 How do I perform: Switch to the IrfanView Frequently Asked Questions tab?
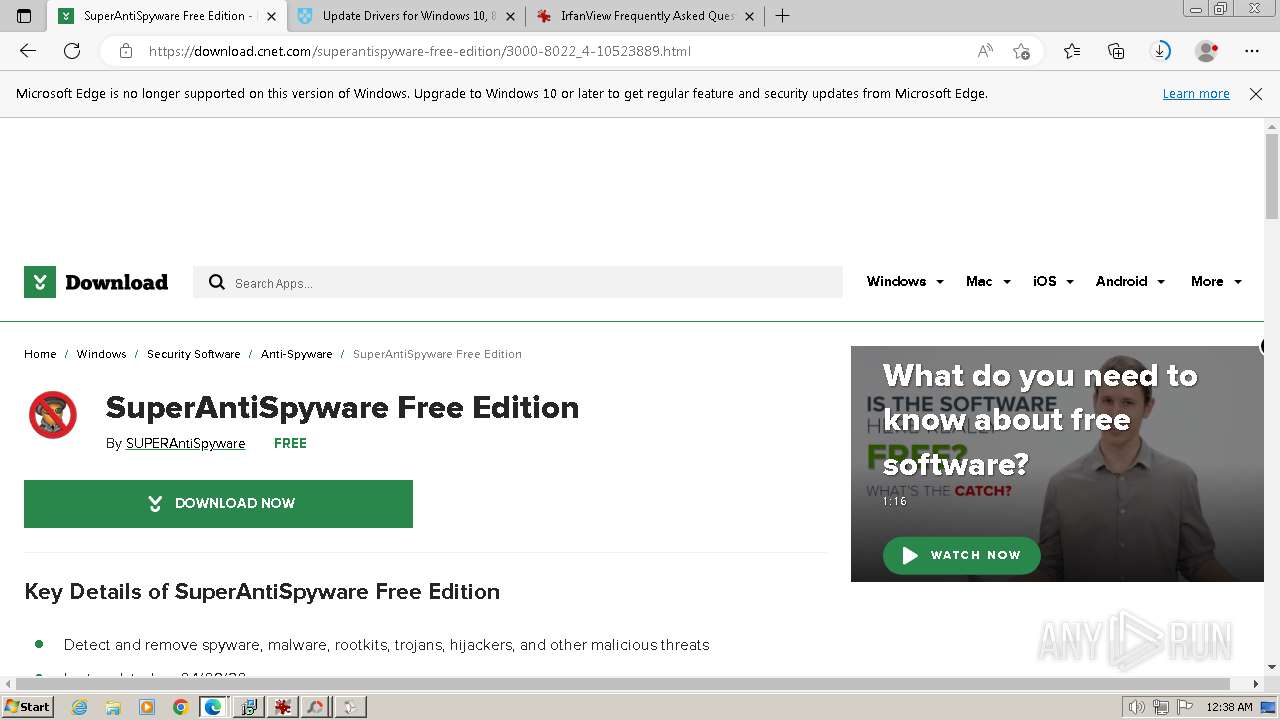point(645,16)
